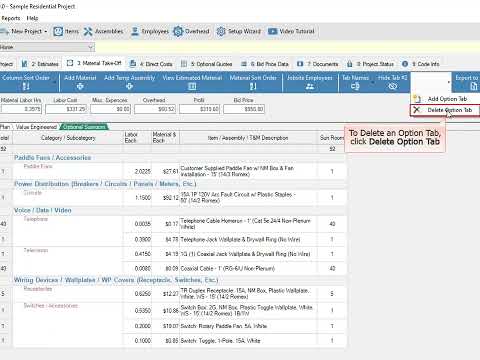Select the 3: Material Take-Off tab
Image resolution: width=480 pixels, height=360 pixels.
[x=94, y=63]
